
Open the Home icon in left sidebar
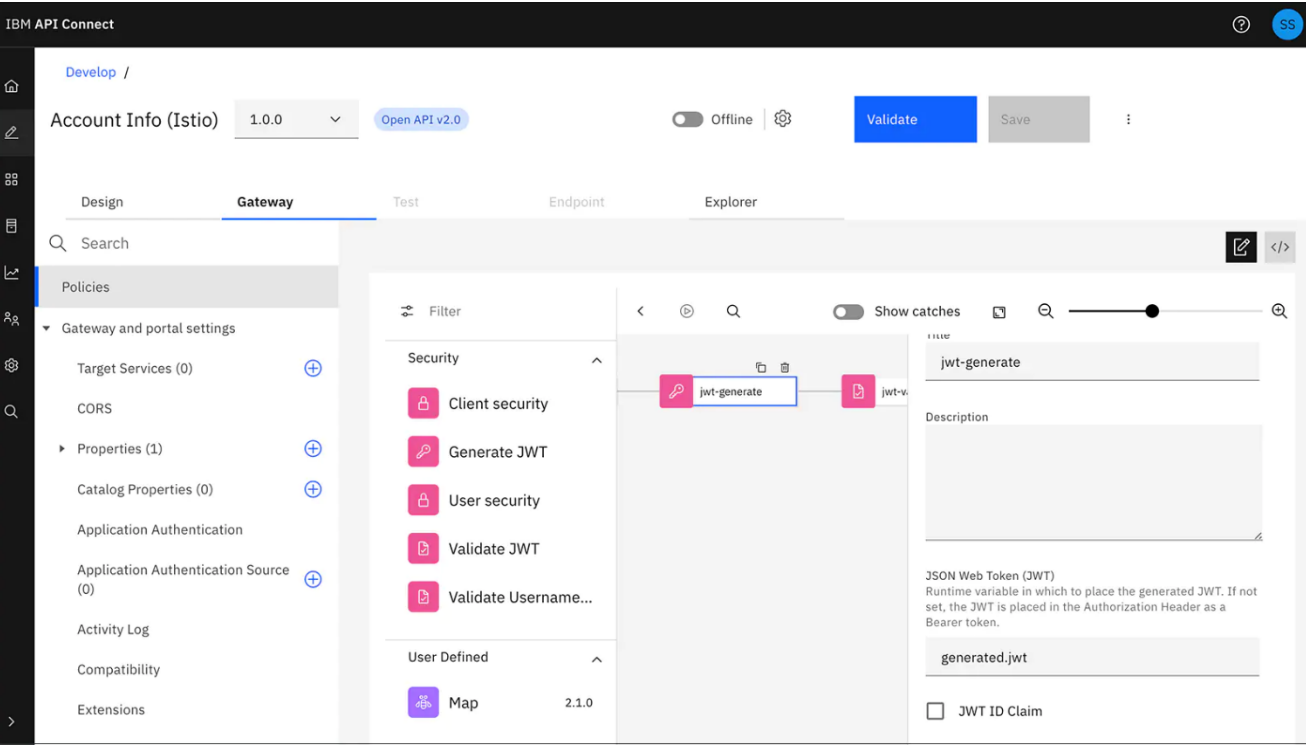click(12, 86)
